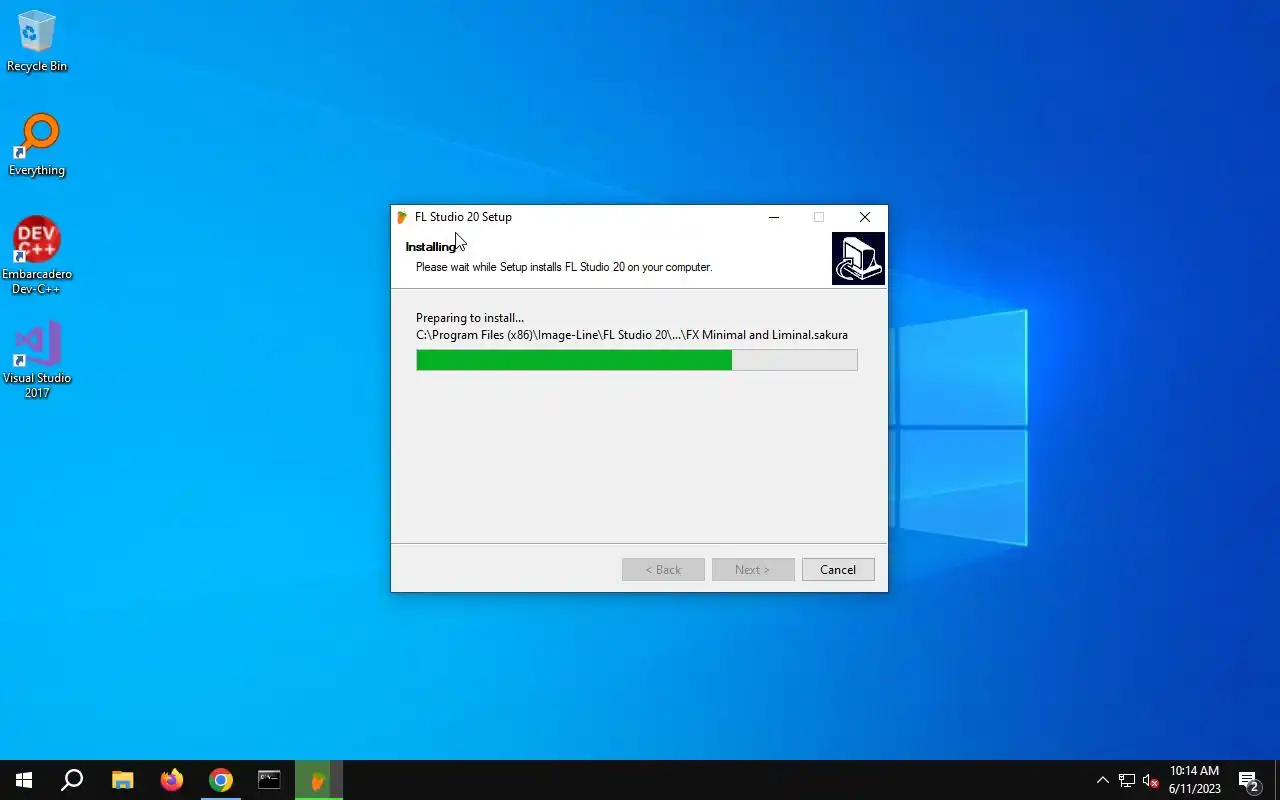Open the Windows Start menu

[x=24, y=780]
